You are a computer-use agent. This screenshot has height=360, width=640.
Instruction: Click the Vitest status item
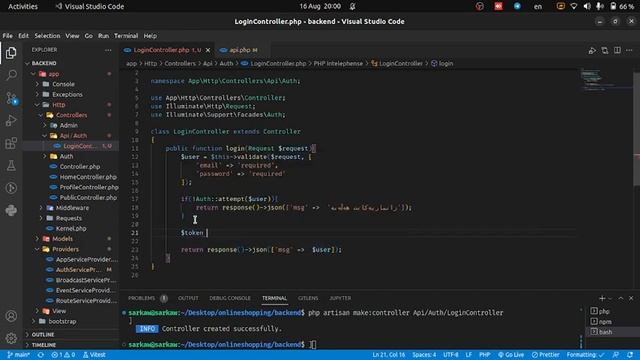click(94, 355)
